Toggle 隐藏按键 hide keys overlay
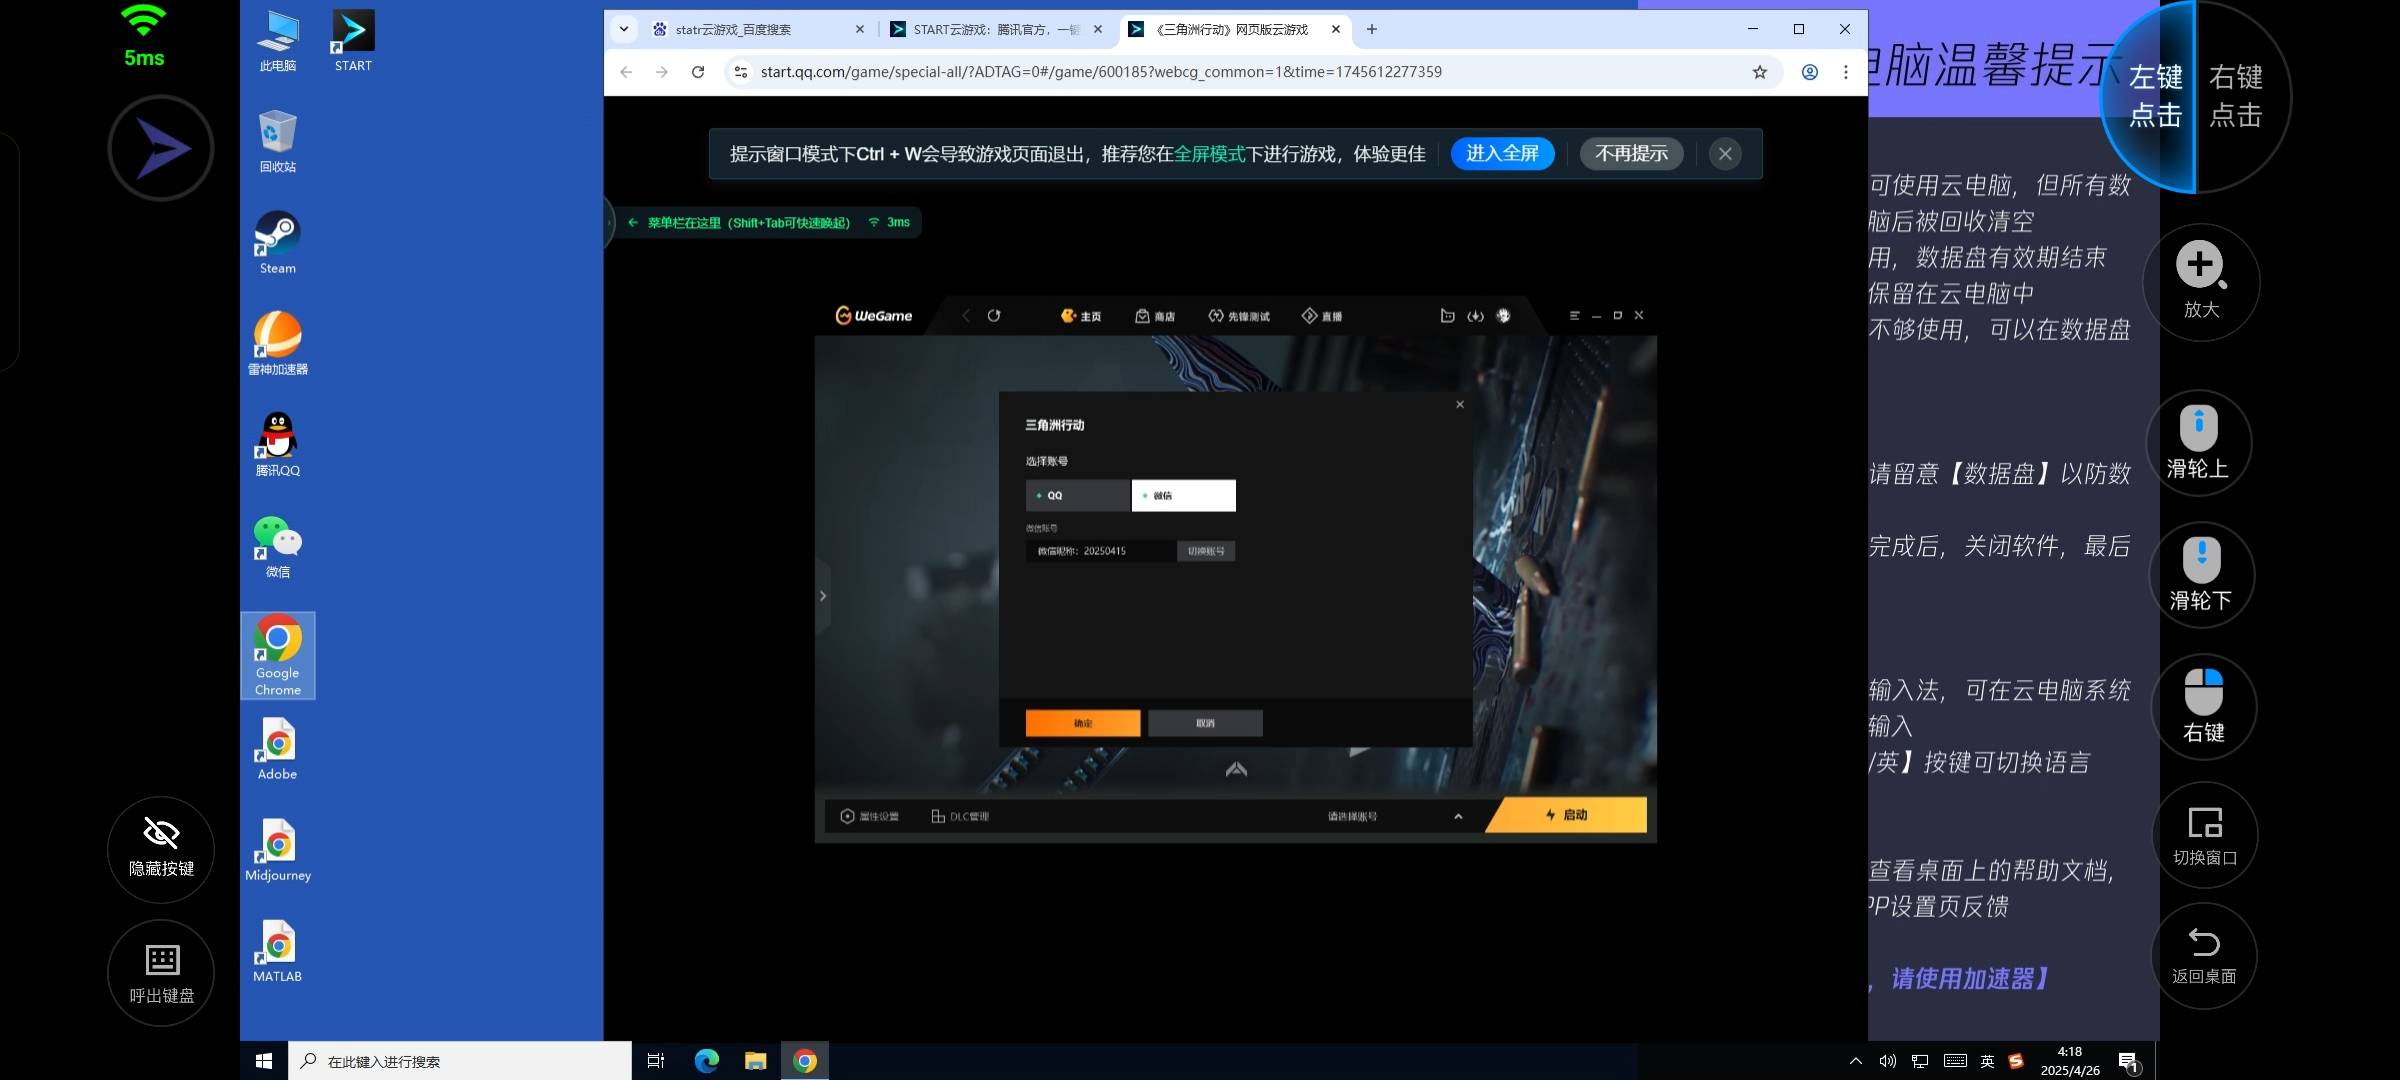 pos(161,849)
